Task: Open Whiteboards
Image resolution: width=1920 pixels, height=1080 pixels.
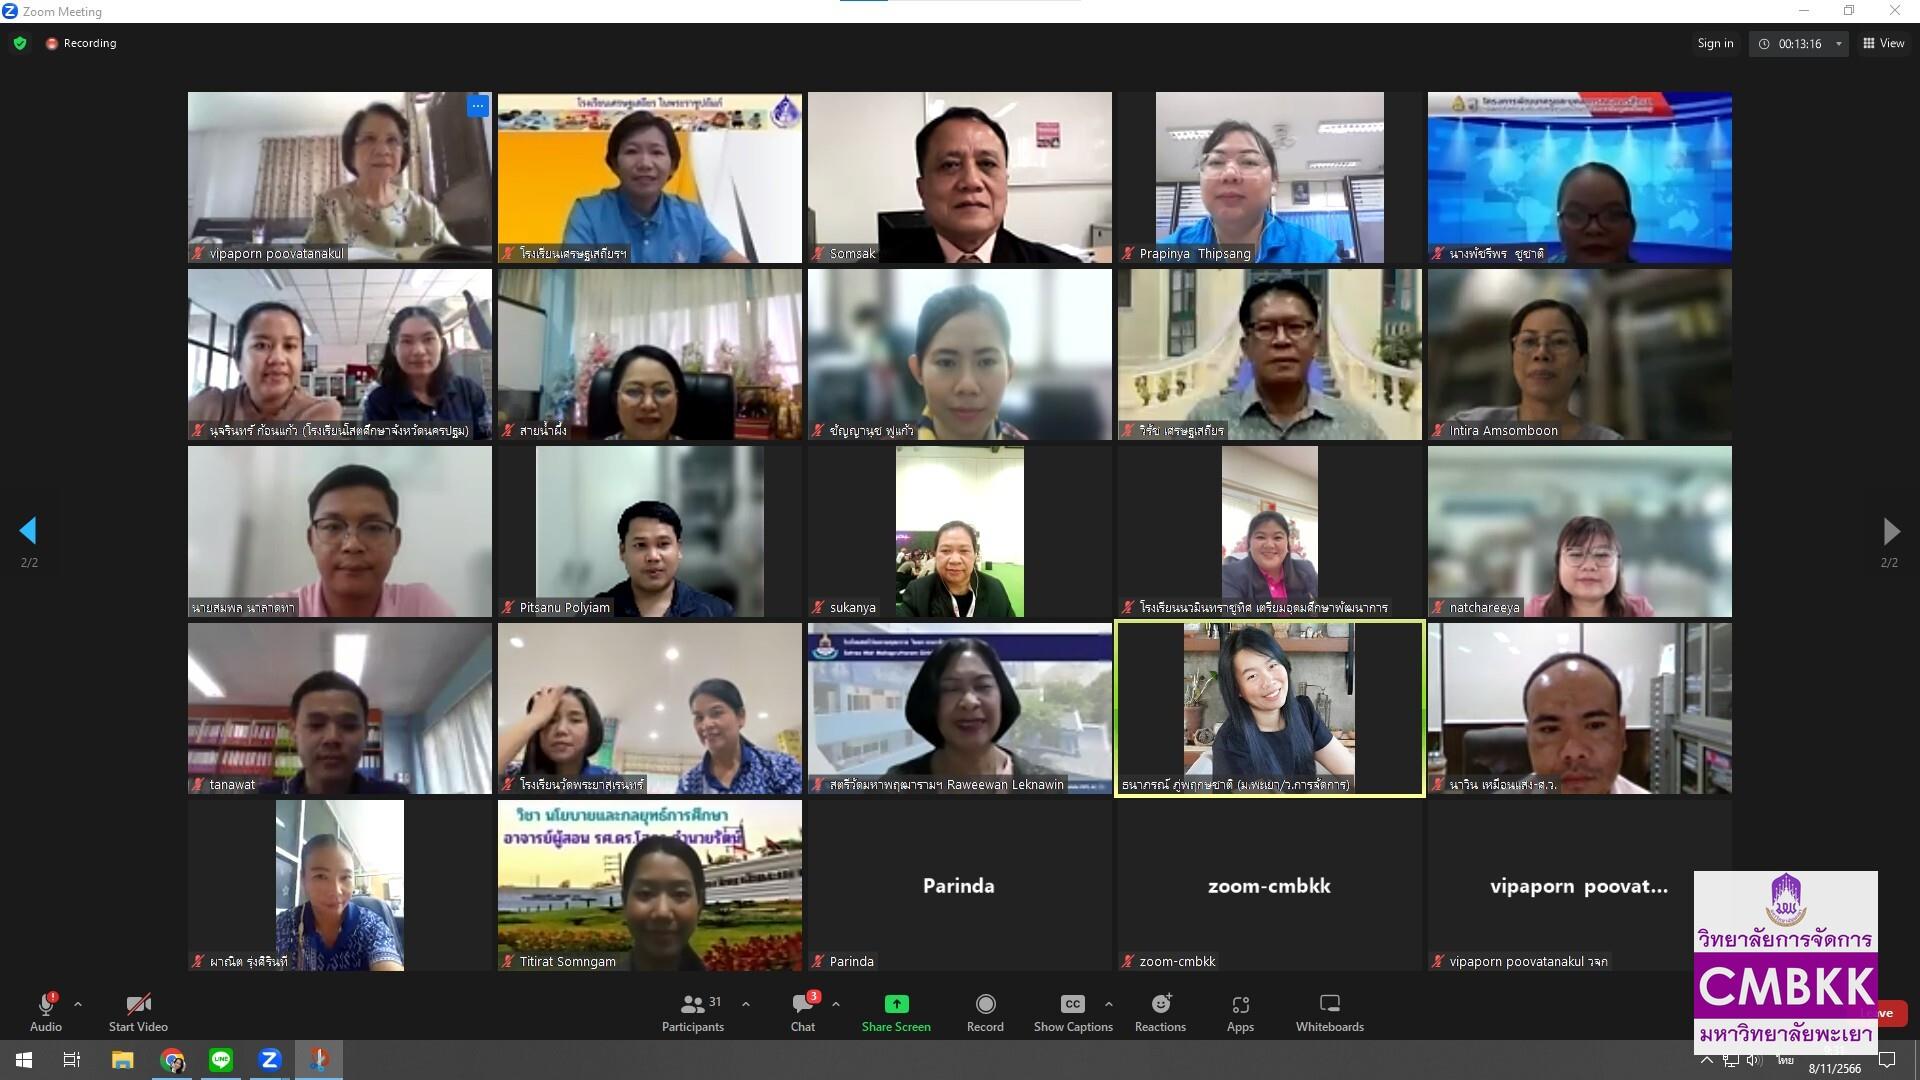Action: tap(1329, 1012)
